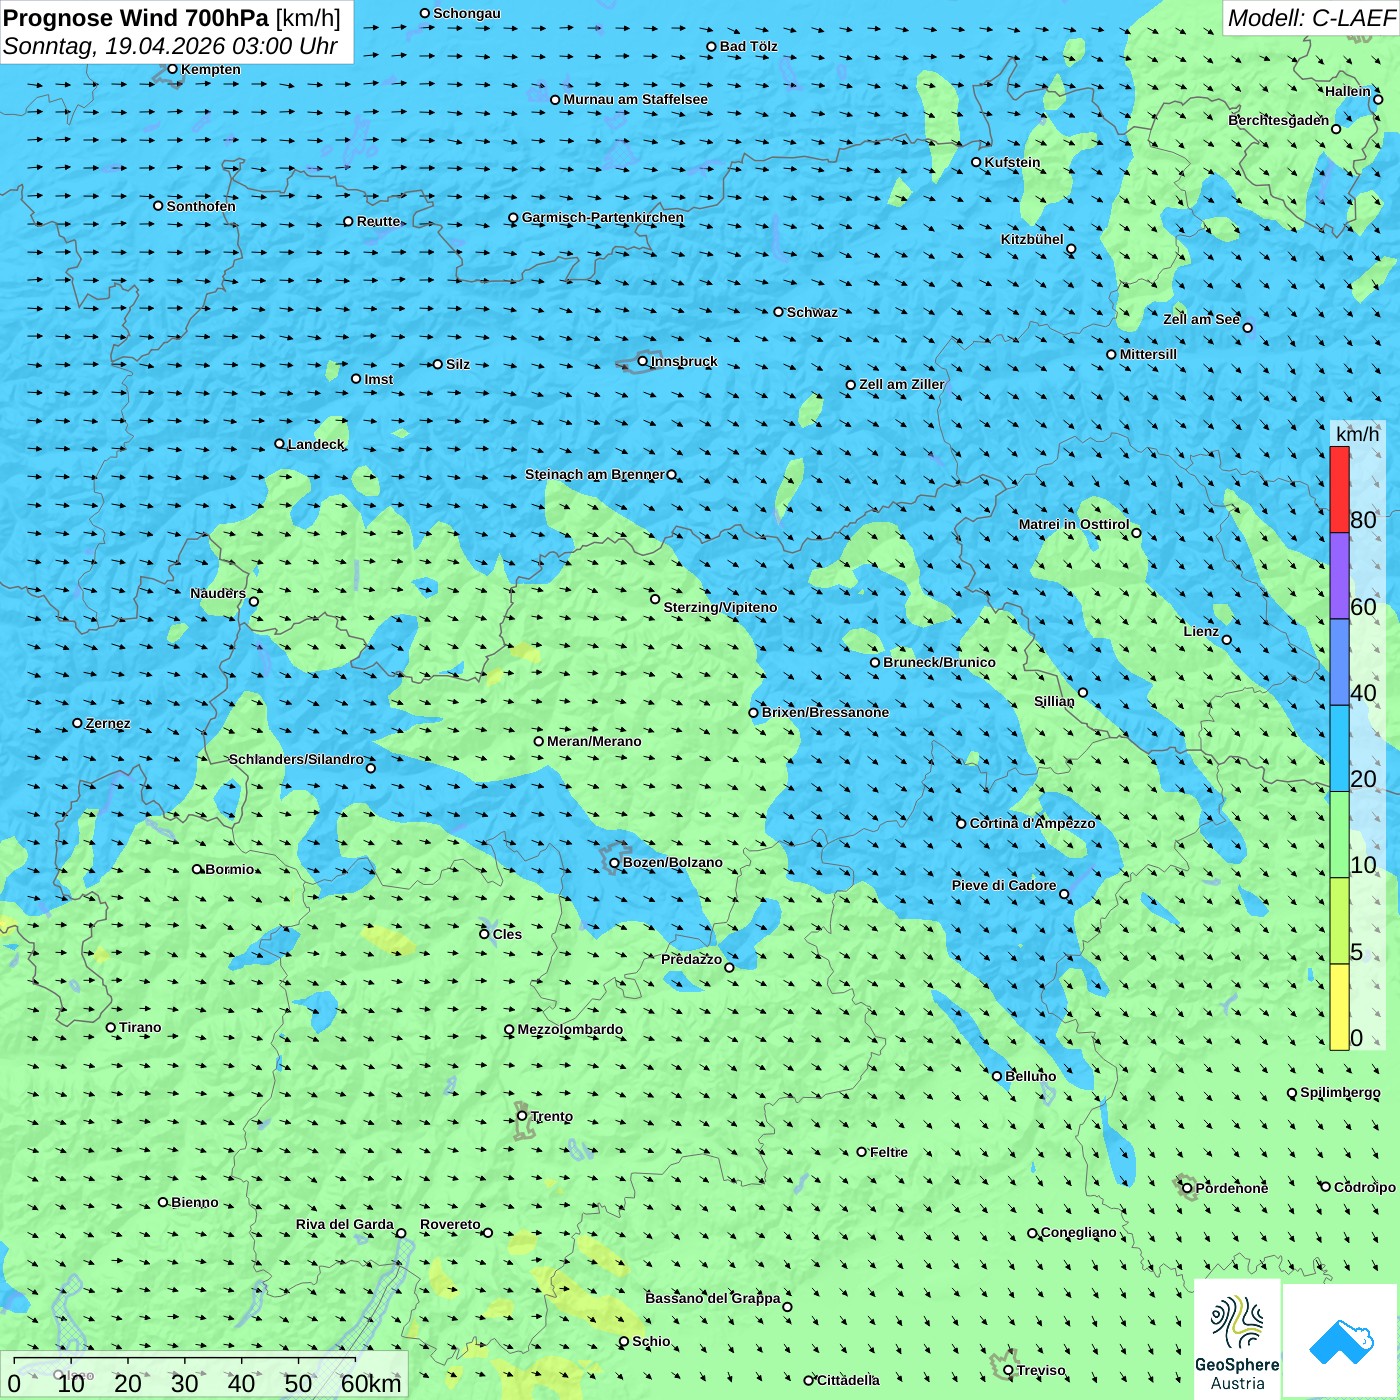Select the "Matrei in Osttirol" label

tap(1073, 524)
